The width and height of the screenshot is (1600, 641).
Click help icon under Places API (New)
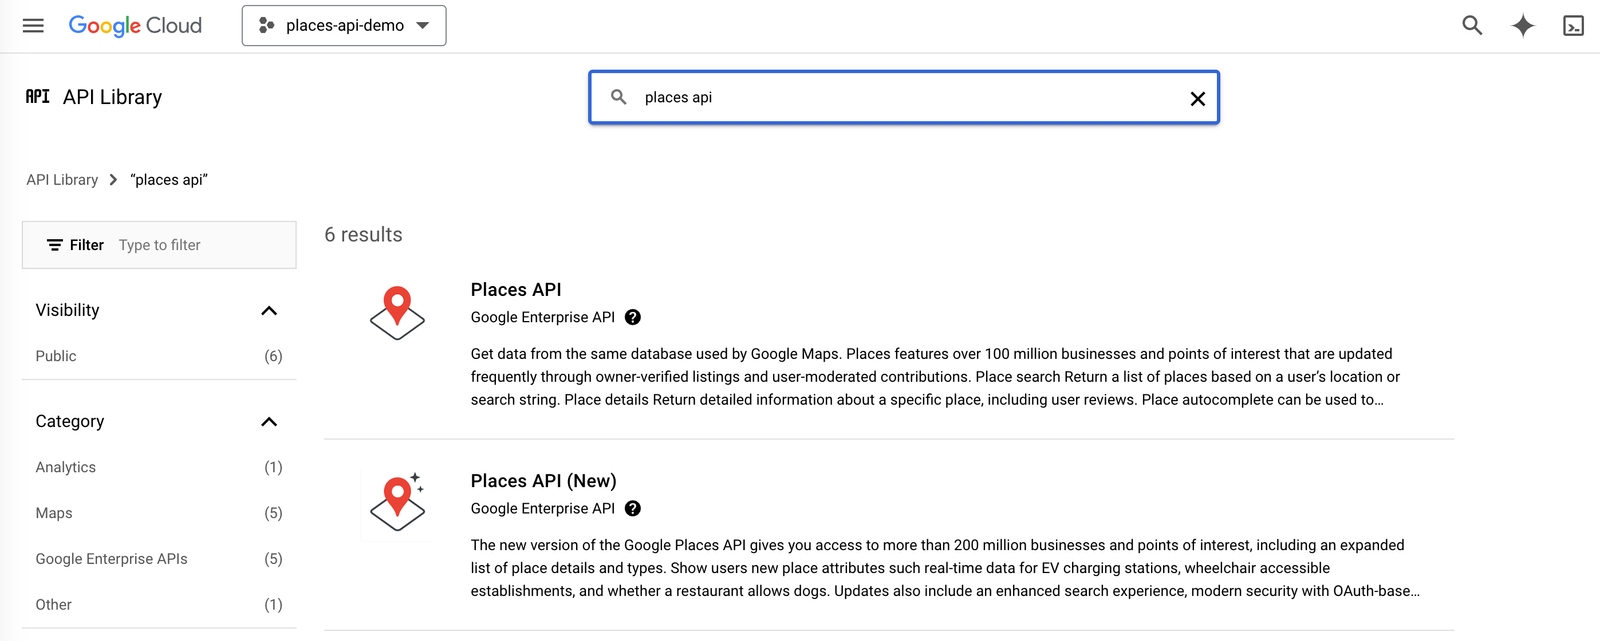[x=633, y=508]
